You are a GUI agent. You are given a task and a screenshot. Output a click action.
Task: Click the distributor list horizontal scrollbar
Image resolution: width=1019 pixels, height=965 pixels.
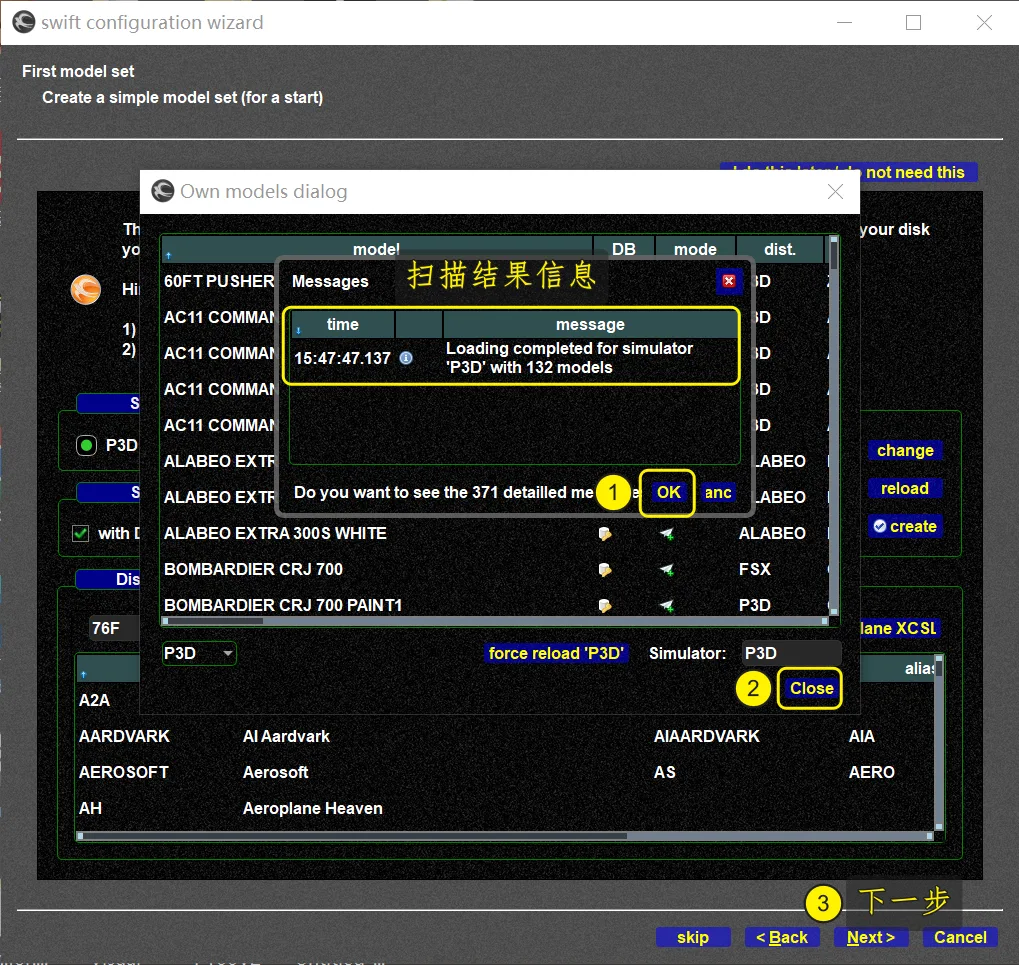click(504, 836)
